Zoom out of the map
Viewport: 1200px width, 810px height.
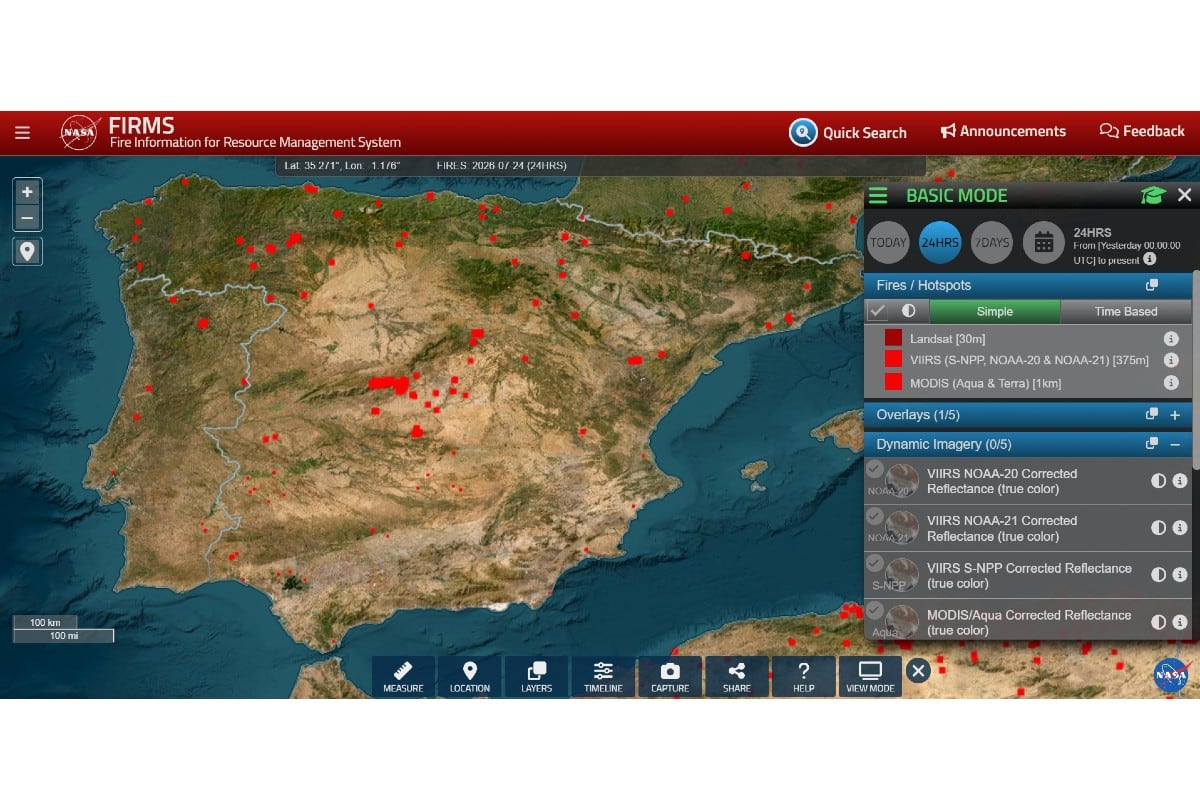click(27, 217)
